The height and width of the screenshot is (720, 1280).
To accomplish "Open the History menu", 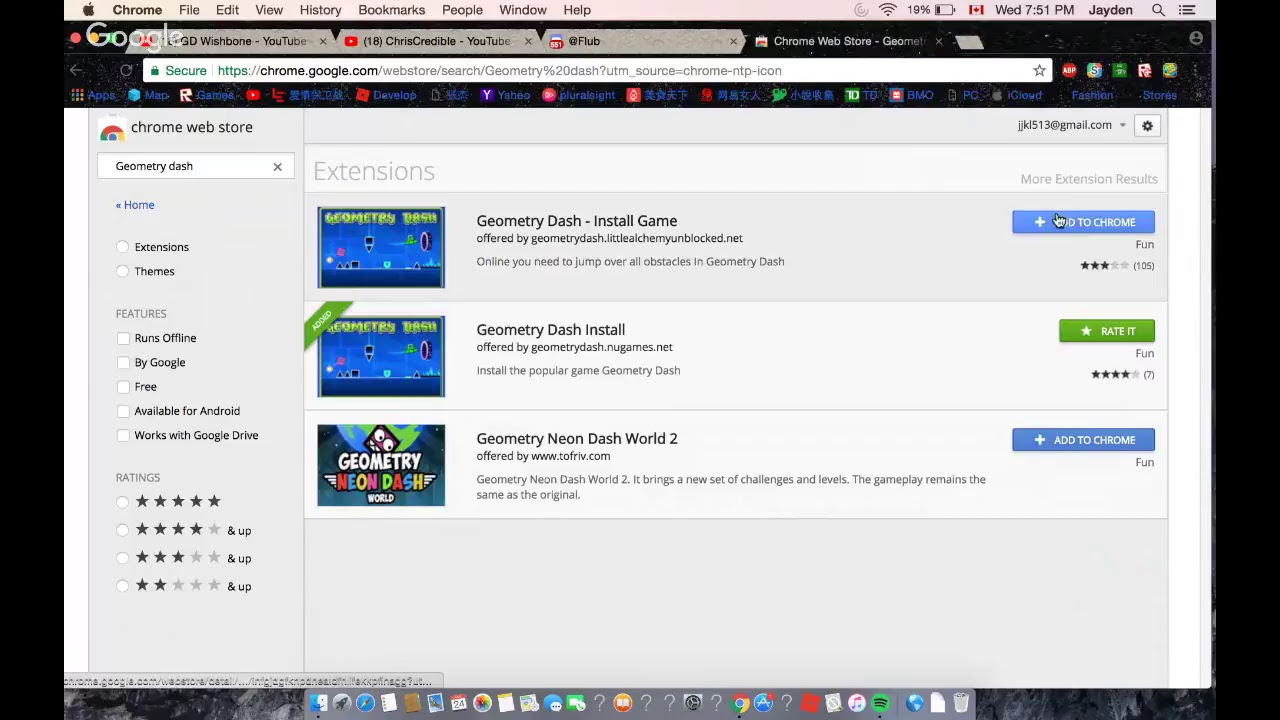I will 320,10.
